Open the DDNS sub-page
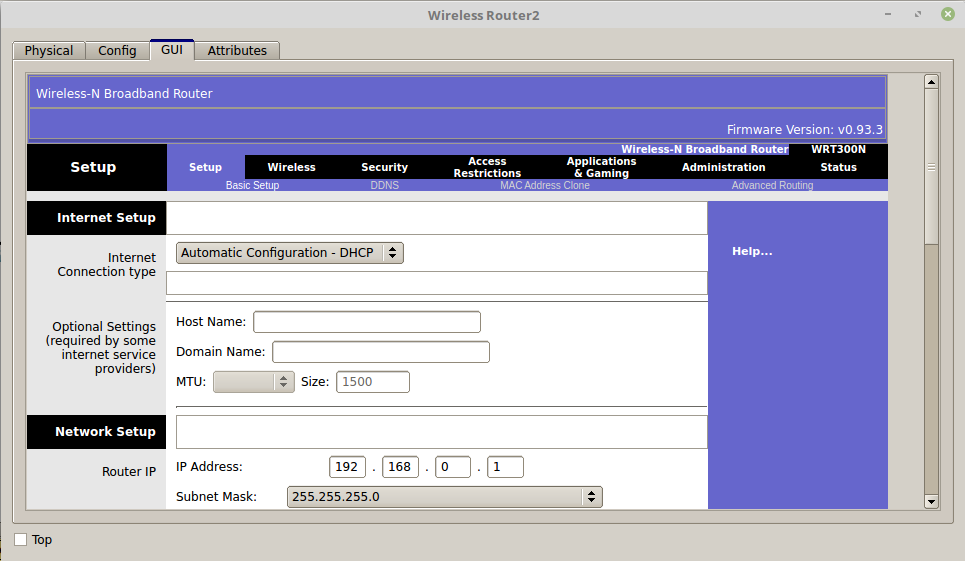Image resolution: width=965 pixels, height=561 pixels. [385, 185]
